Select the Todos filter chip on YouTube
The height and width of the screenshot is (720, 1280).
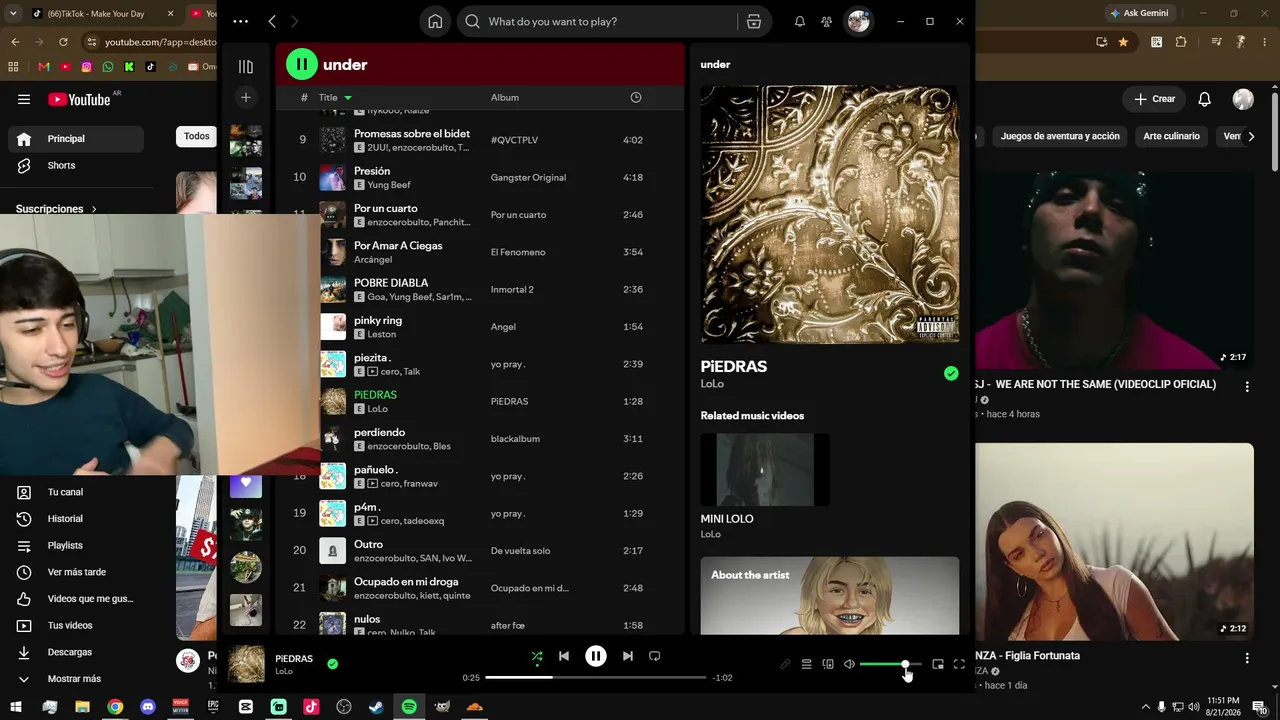197,136
